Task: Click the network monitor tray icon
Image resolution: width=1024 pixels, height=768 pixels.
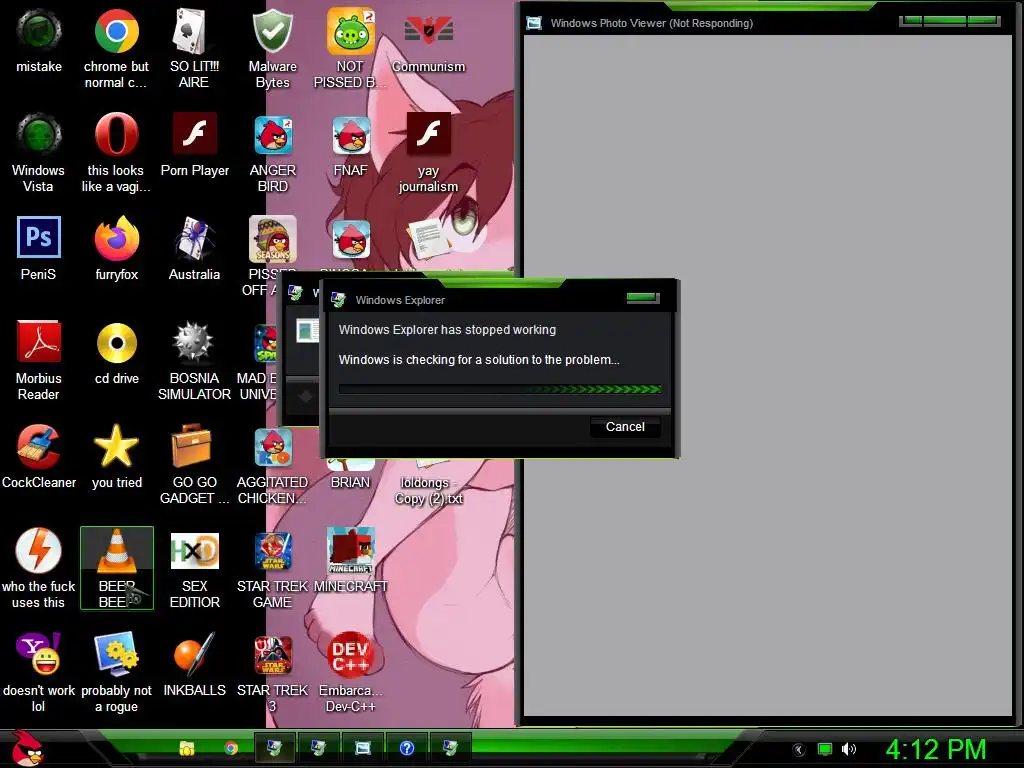Action: (x=825, y=749)
